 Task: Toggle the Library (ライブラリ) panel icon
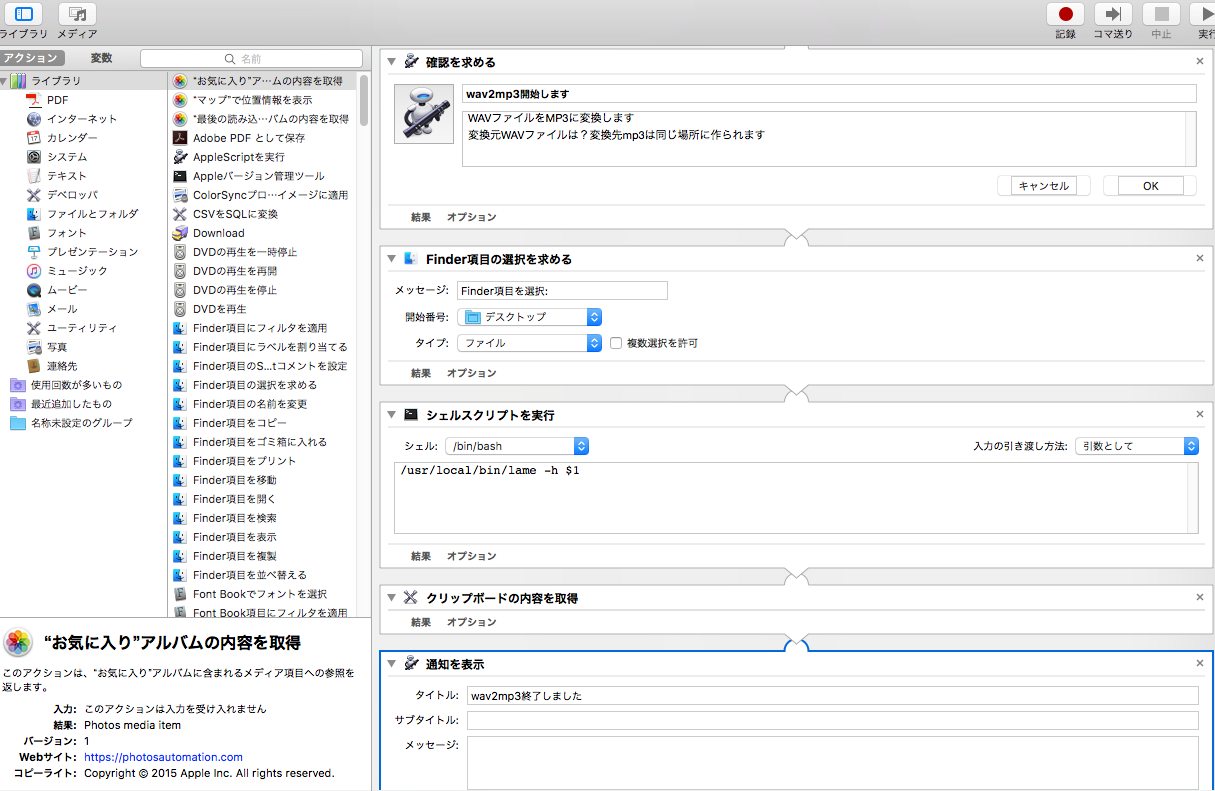23,15
